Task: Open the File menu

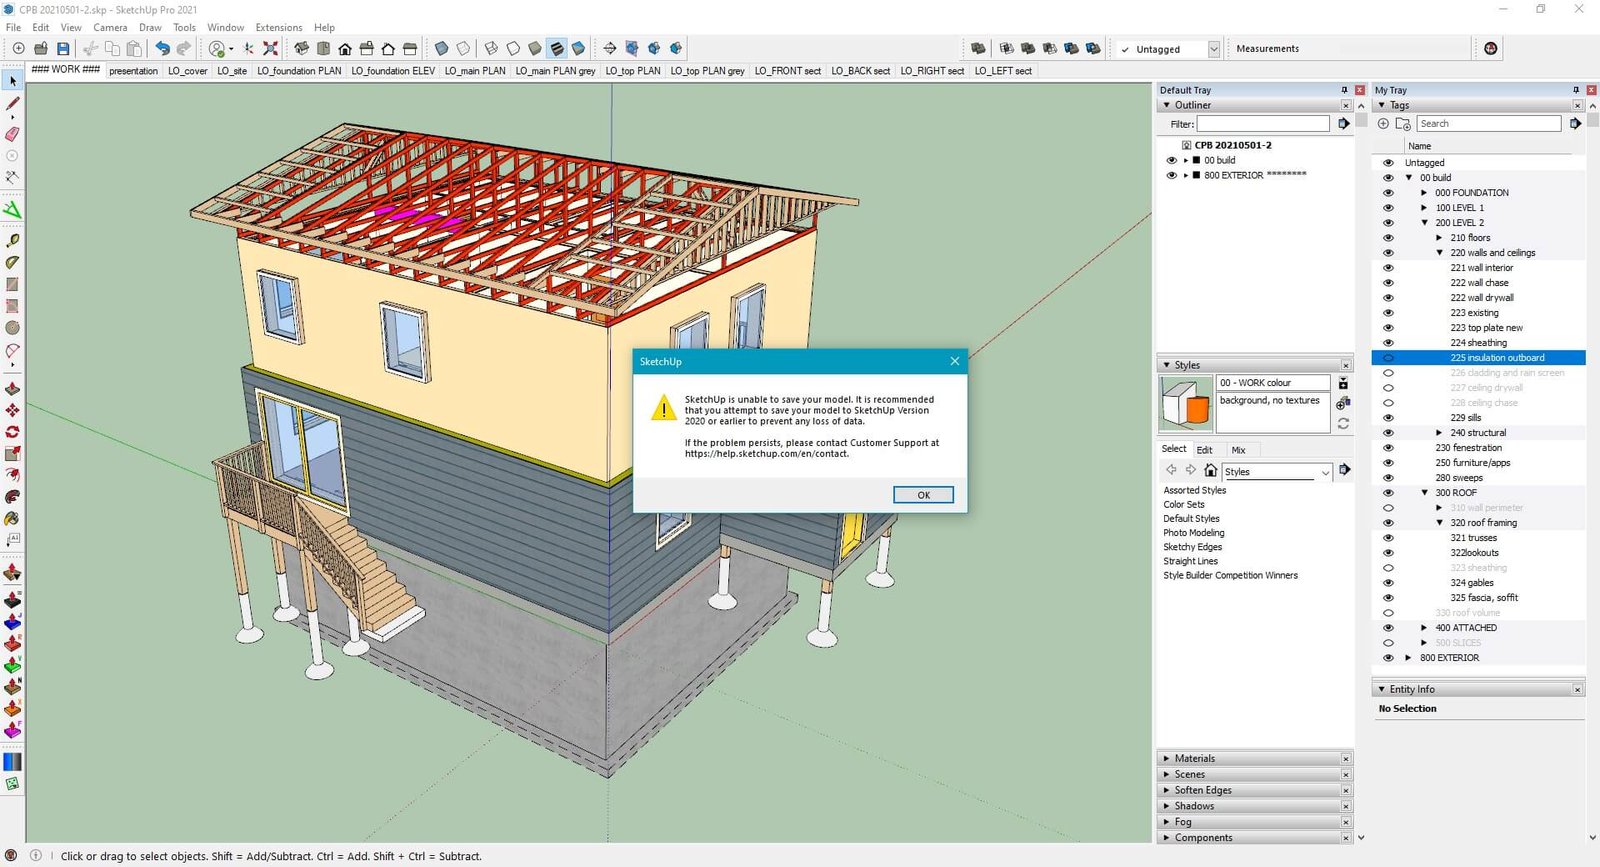Action: coord(14,28)
